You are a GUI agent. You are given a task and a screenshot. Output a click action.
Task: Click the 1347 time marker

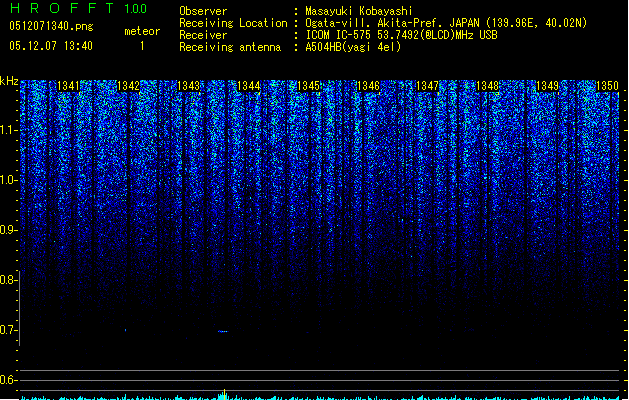point(428,86)
